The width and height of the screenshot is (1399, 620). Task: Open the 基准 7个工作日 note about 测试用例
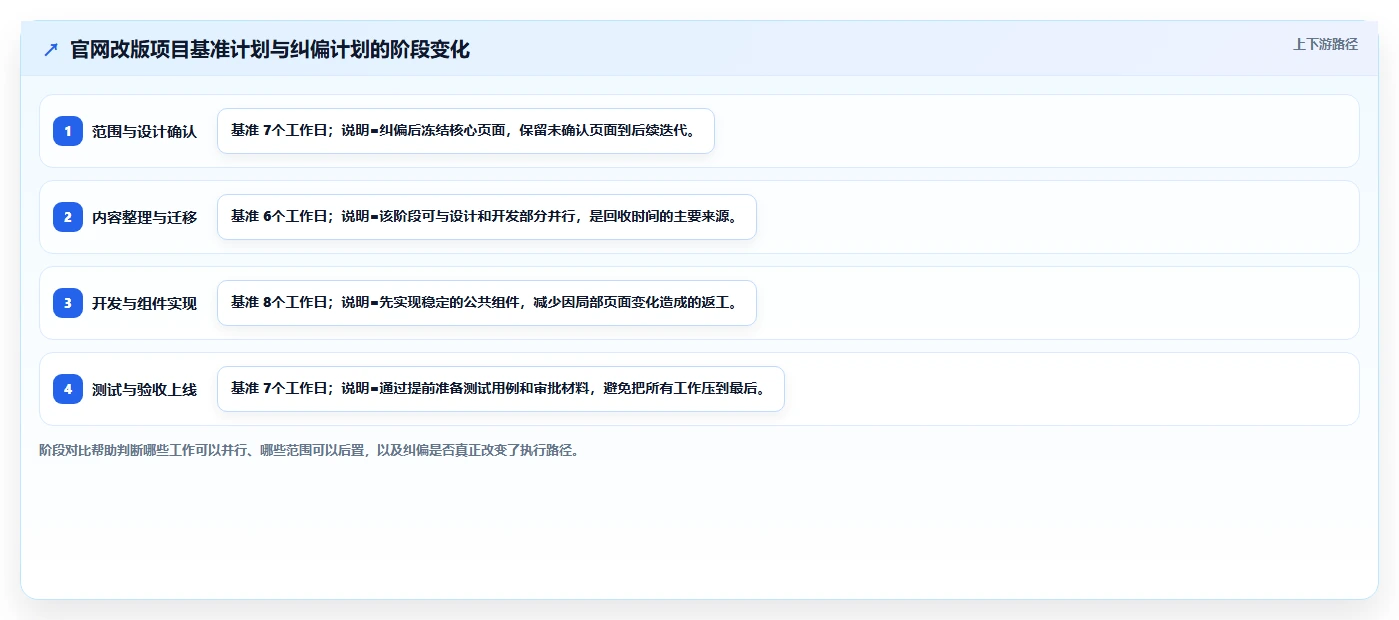pos(501,389)
